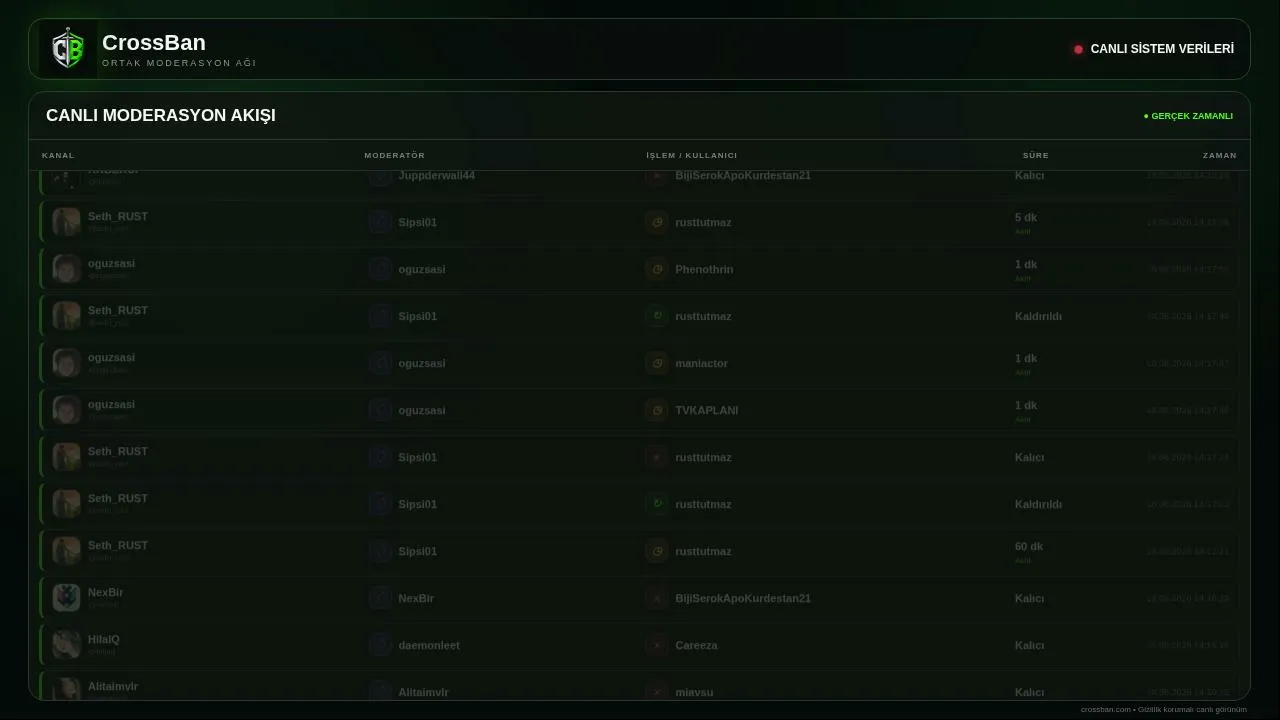The height and width of the screenshot is (720, 1280).
Task: Select SÜRE column header
Action: (1035, 155)
